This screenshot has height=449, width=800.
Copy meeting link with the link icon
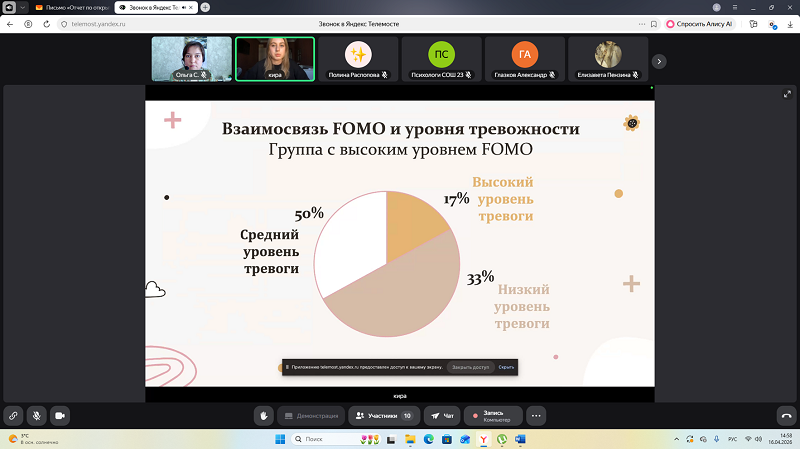tap(13, 416)
